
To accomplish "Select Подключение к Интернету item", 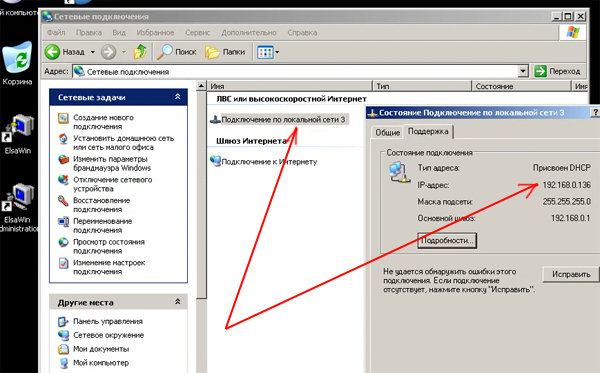I will click(x=269, y=162).
